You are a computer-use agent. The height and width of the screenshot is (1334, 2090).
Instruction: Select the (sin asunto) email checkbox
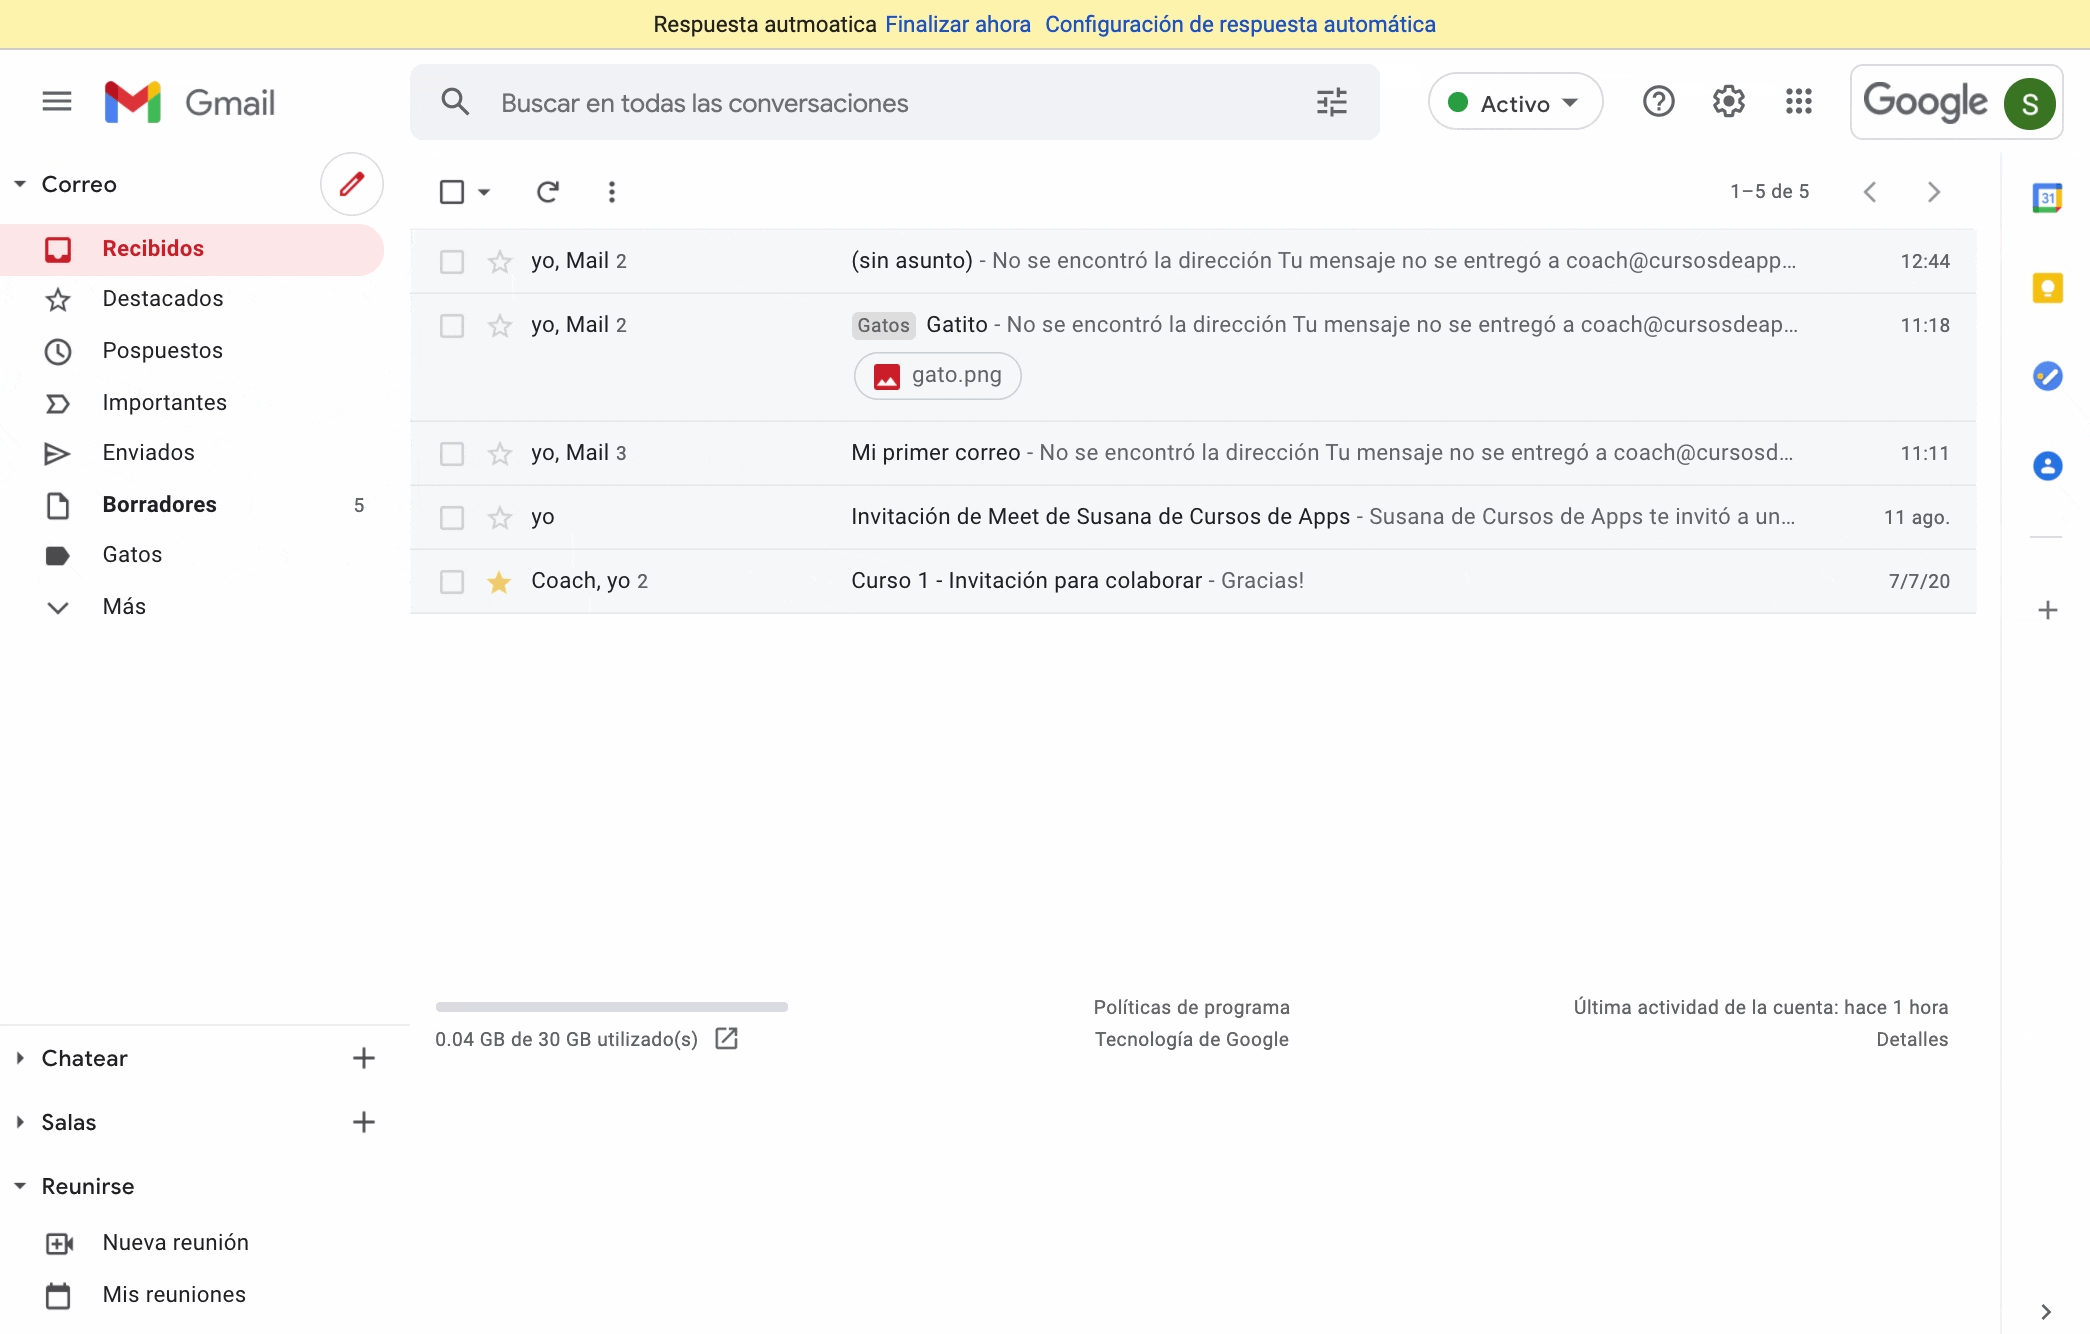[452, 262]
